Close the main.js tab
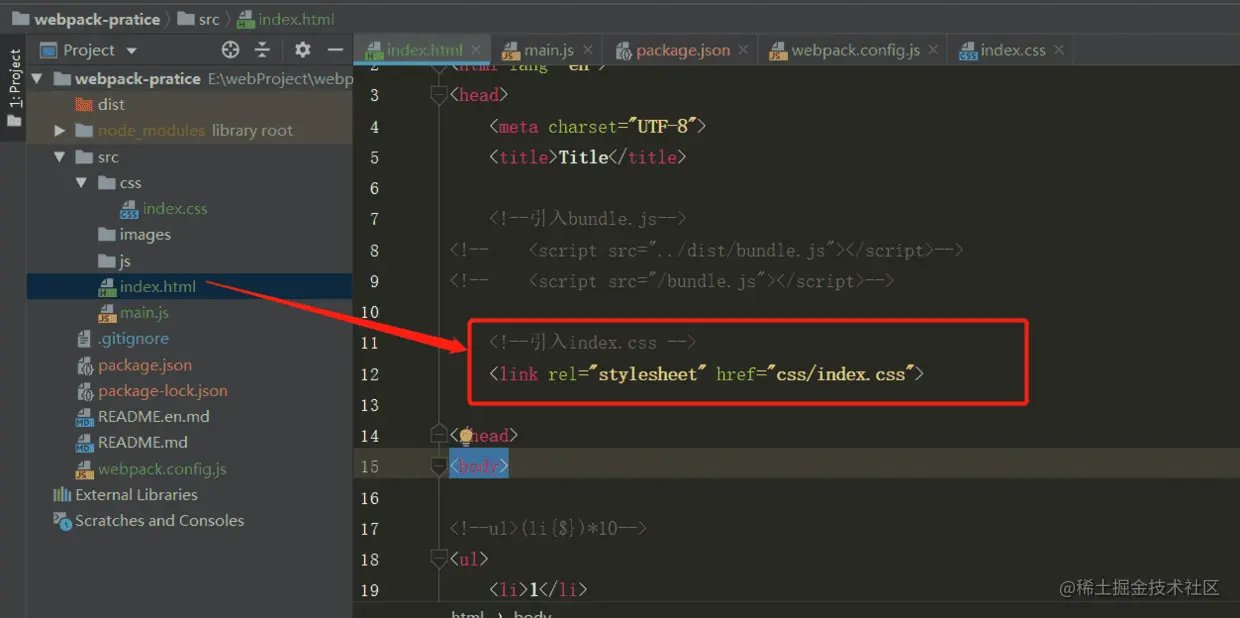Viewport: 1240px width, 618px height. (x=586, y=49)
